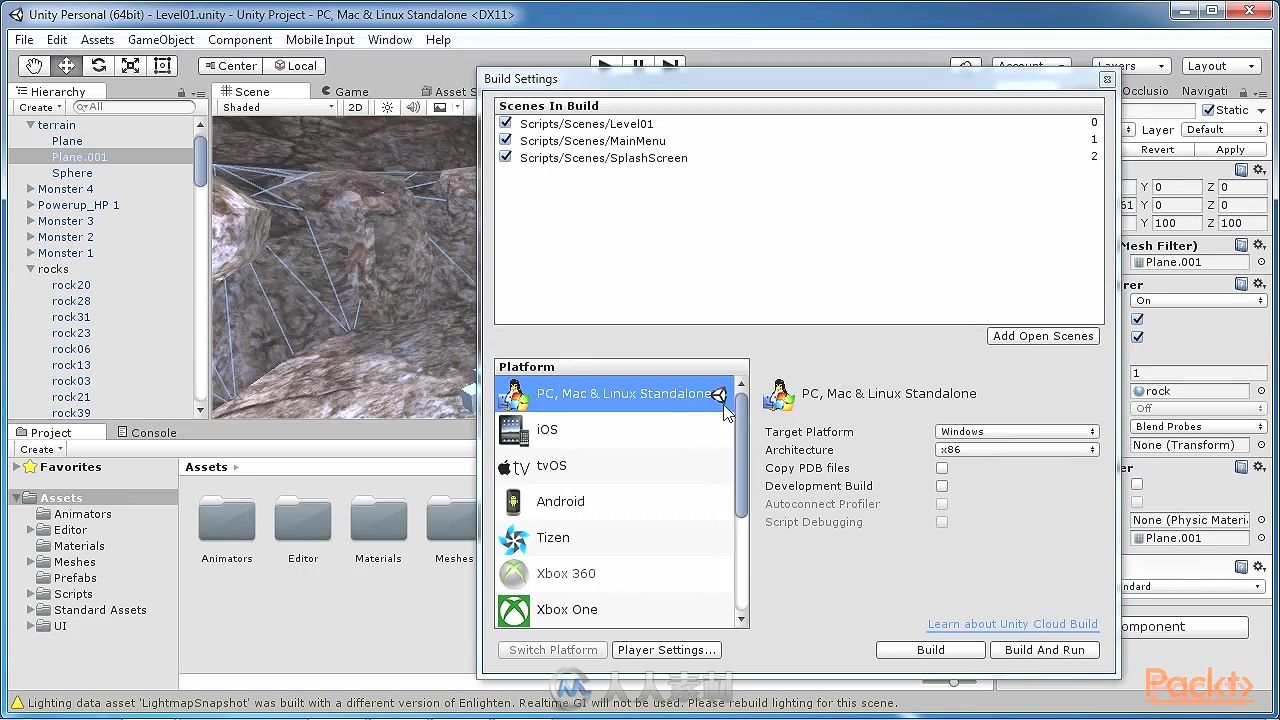Open Architecture x86 dropdown

tap(1017, 450)
